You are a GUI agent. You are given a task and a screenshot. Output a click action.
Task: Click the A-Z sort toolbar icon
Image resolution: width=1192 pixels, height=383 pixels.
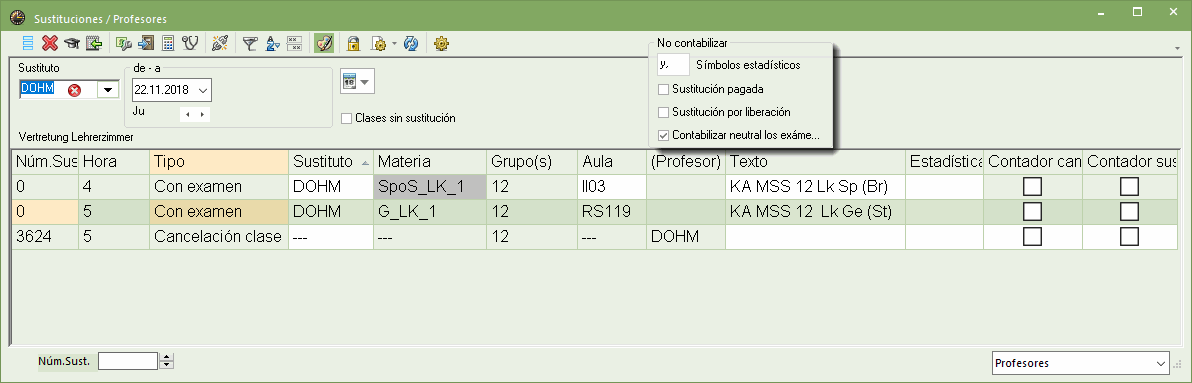pos(273,43)
